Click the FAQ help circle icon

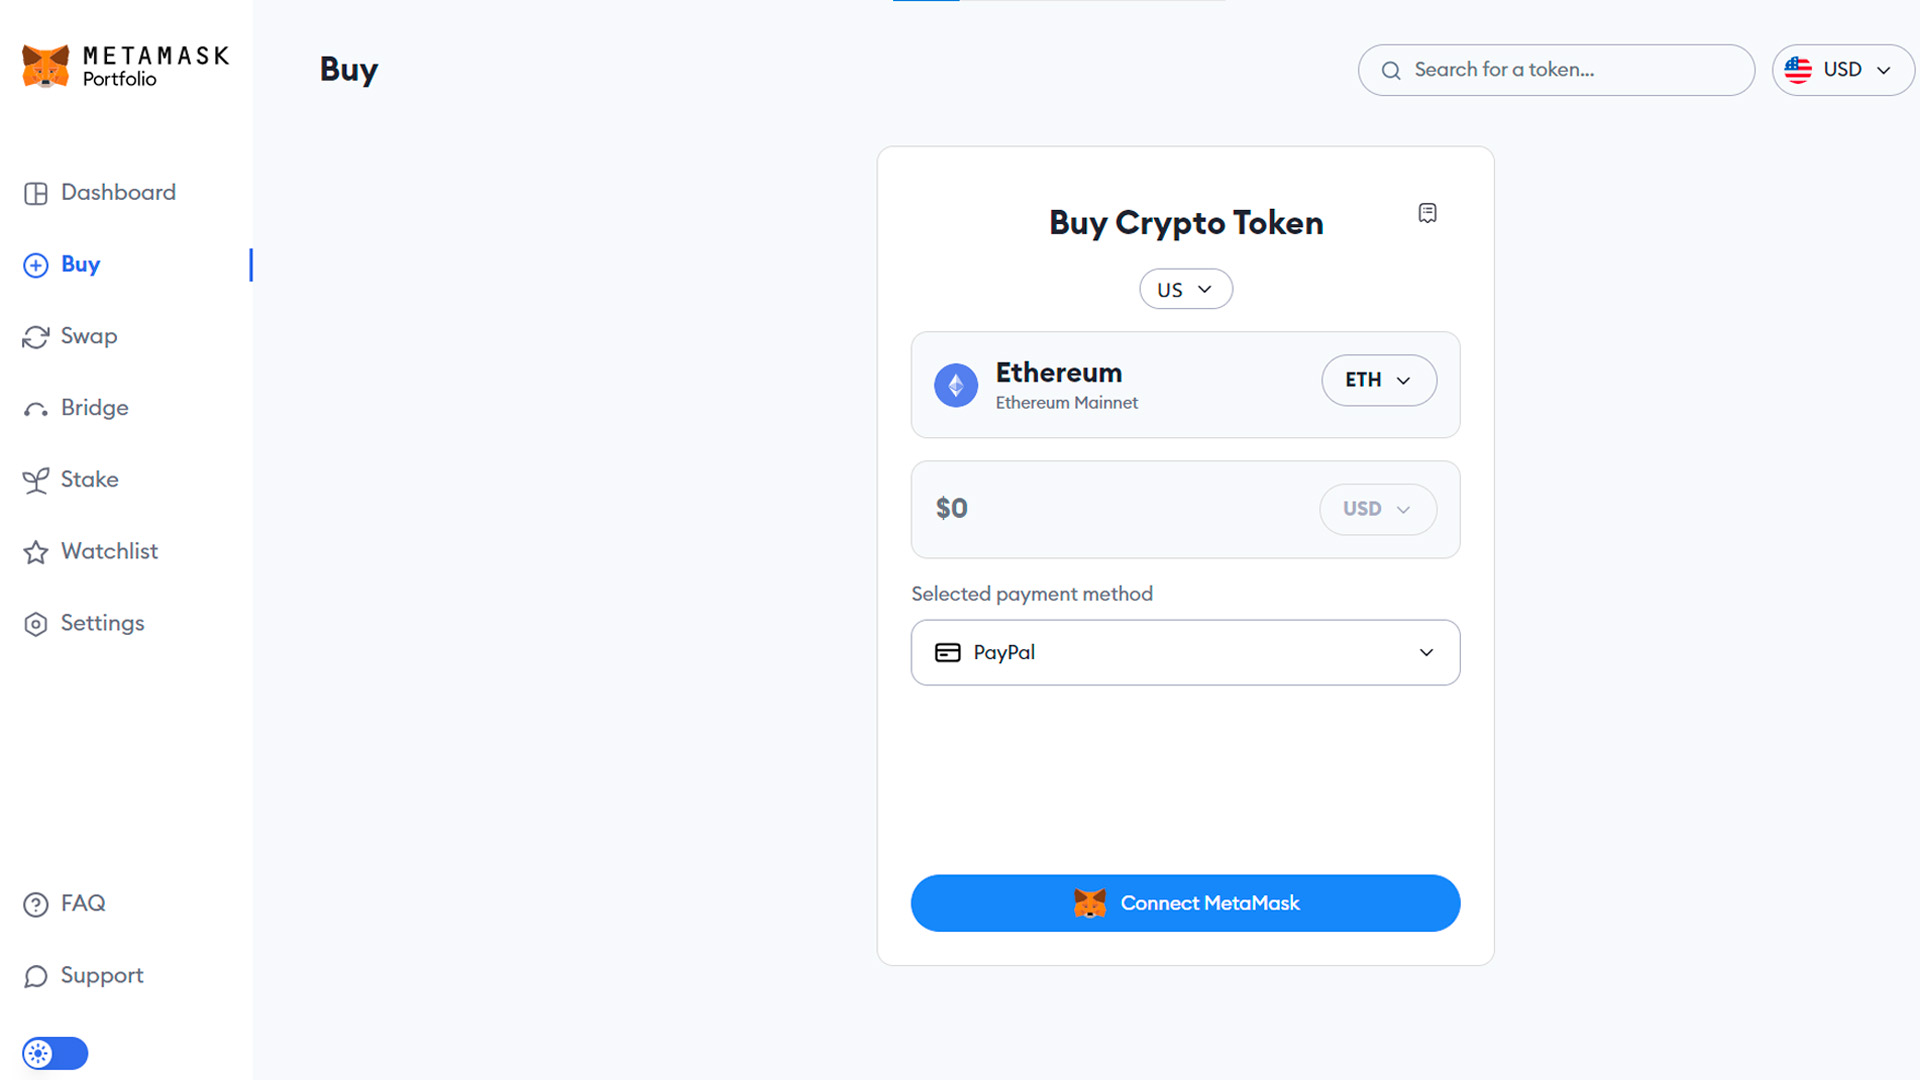click(37, 903)
